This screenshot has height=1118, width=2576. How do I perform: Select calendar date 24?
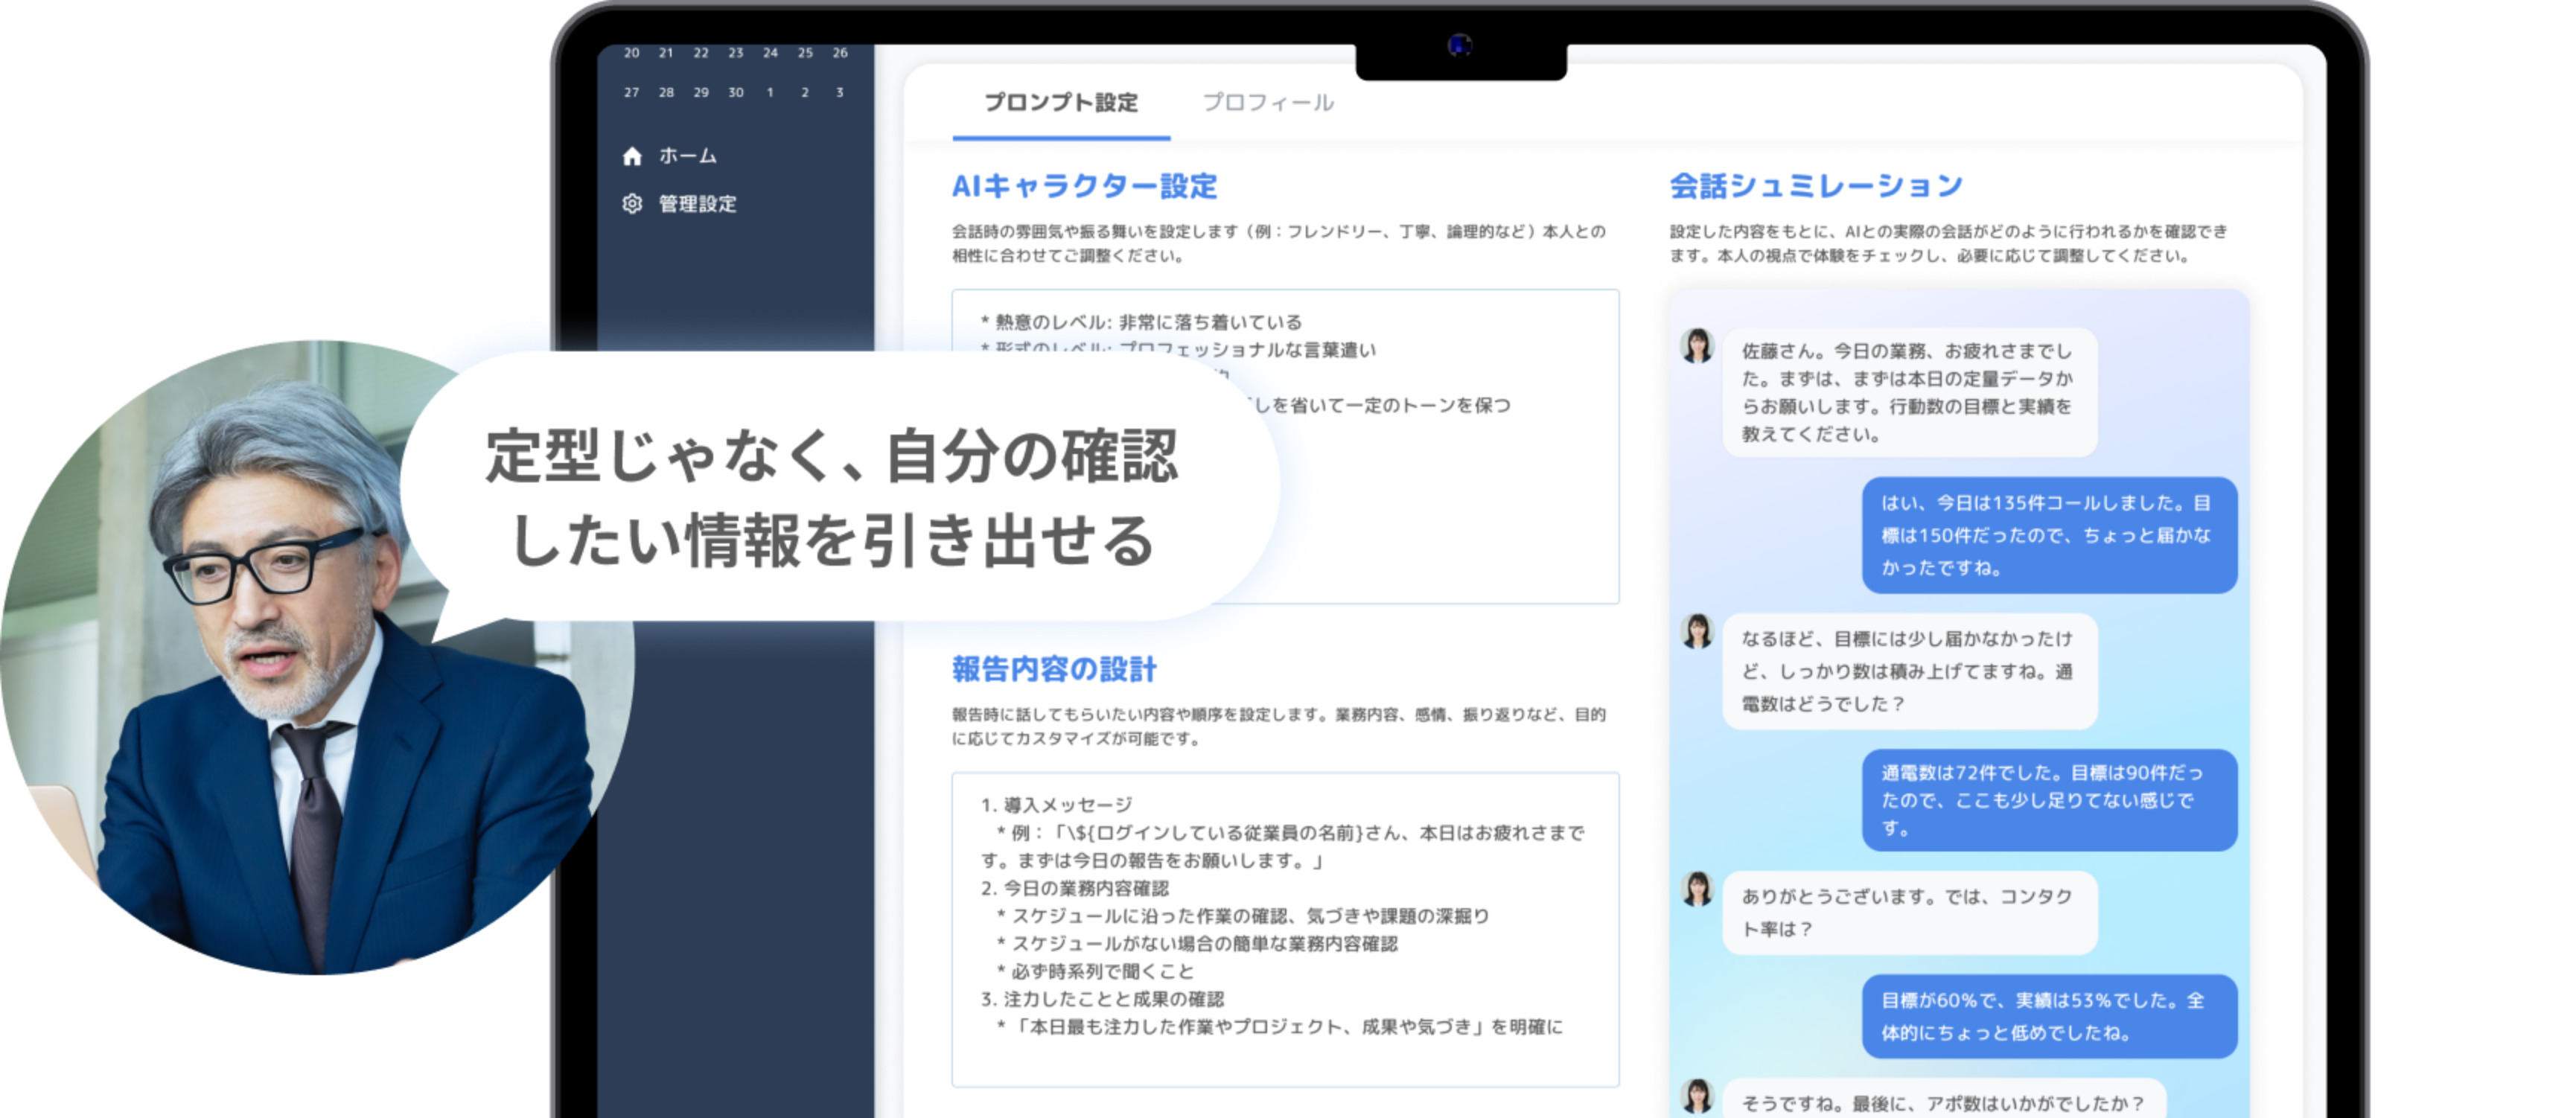(770, 53)
